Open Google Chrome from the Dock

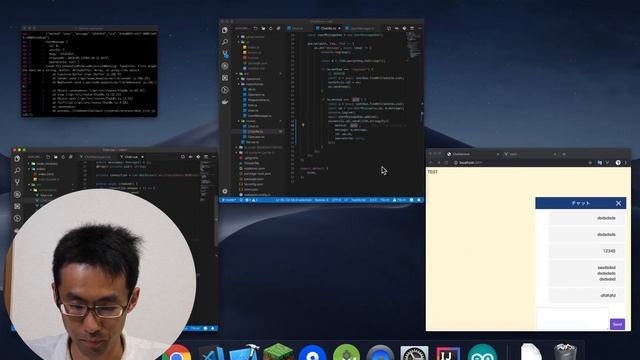coord(176,353)
